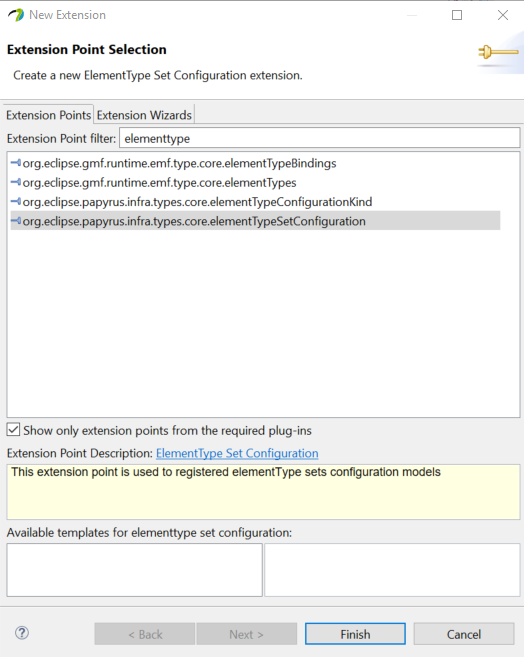
Task: Switch to the Extension Wizards tab
Action: coord(144,115)
